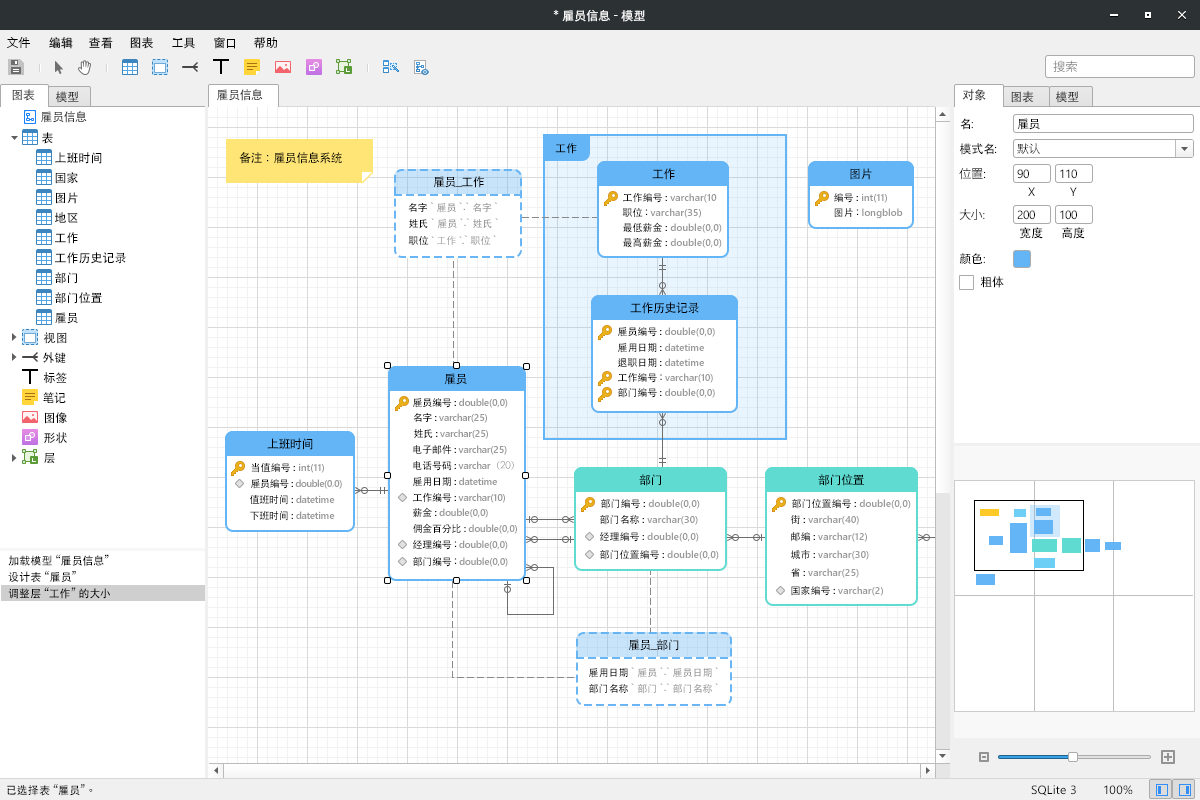Click the save icon in toolbar
Viewport: 1200px width, 800px height.
point(16,67)
